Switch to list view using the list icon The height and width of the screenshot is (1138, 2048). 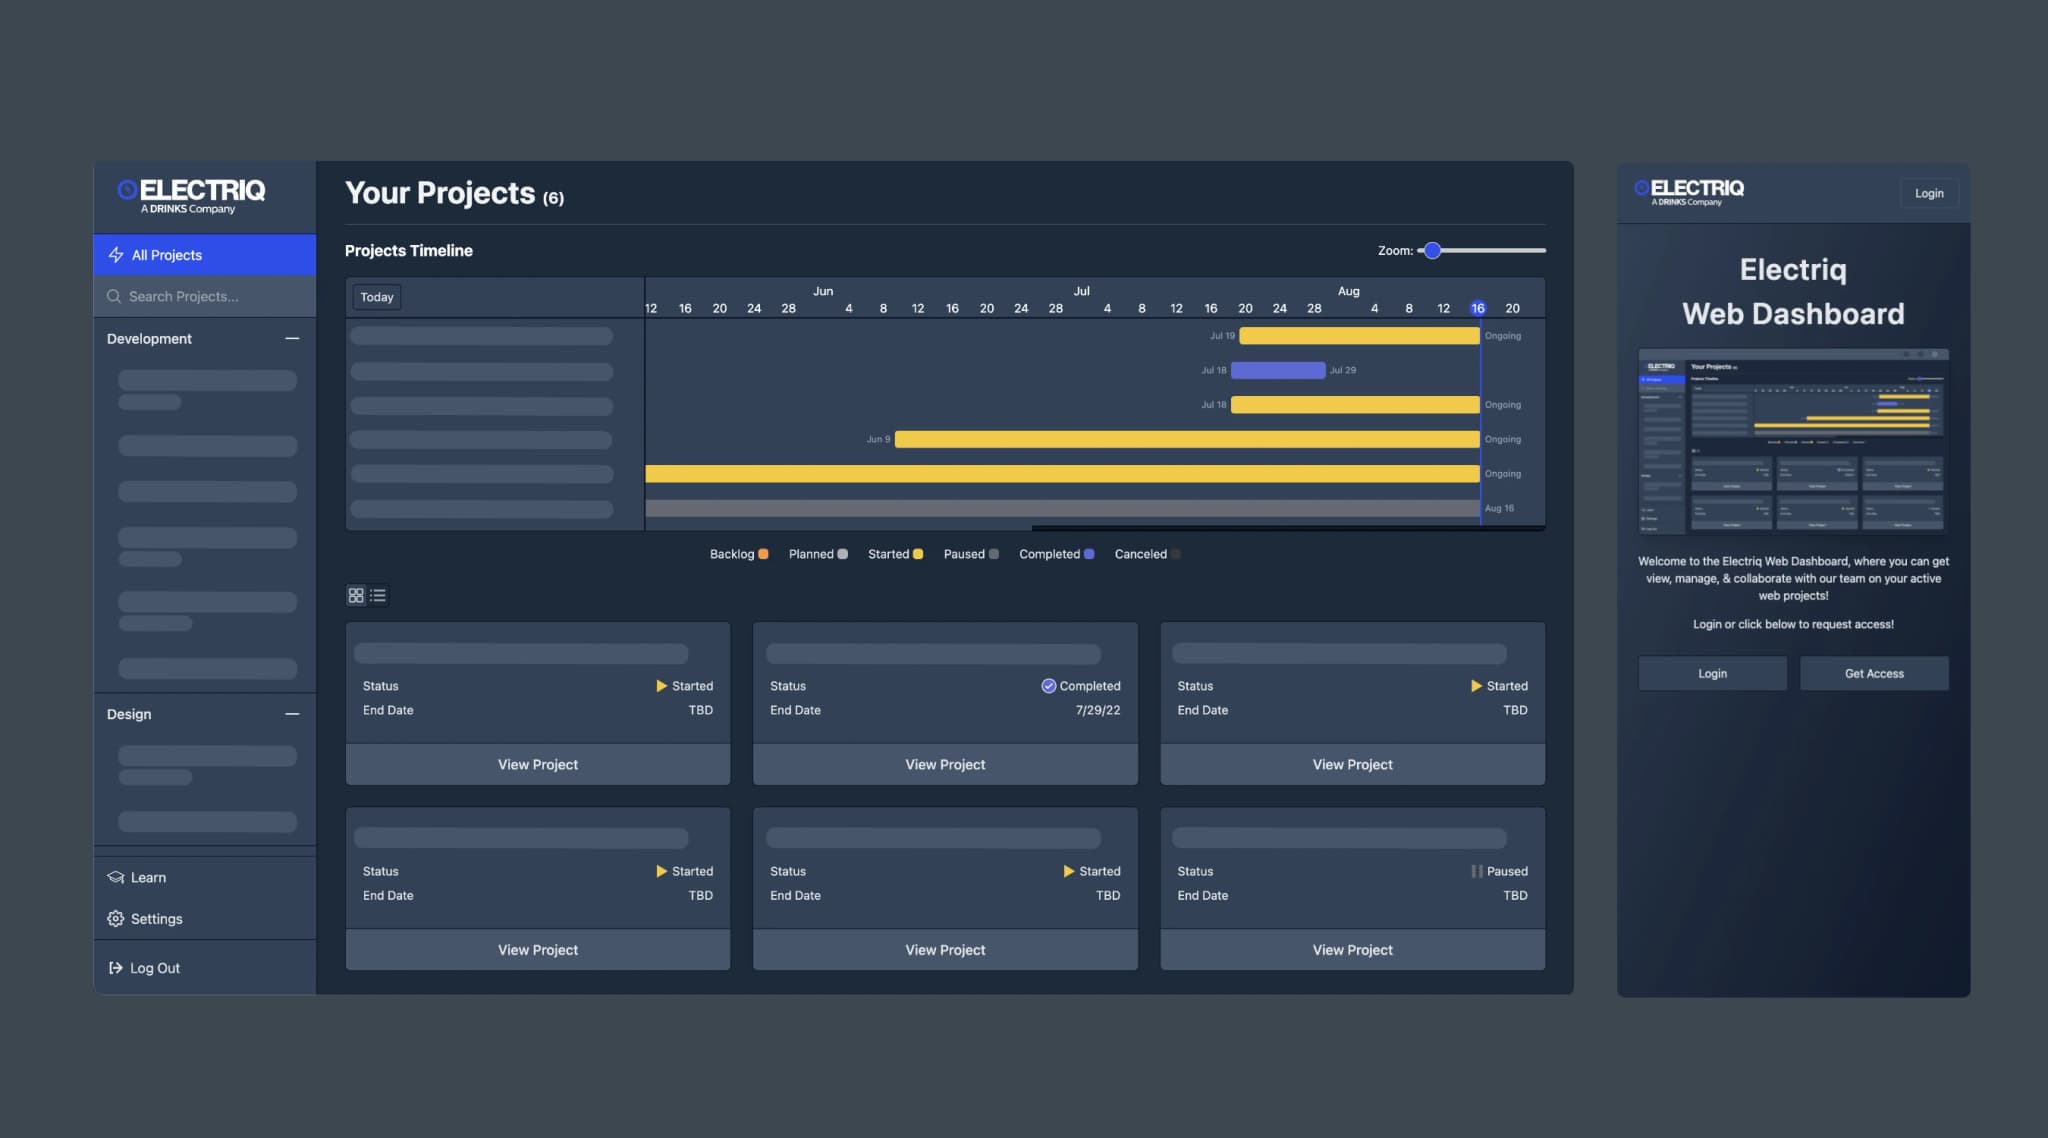(x=378, y=595)
